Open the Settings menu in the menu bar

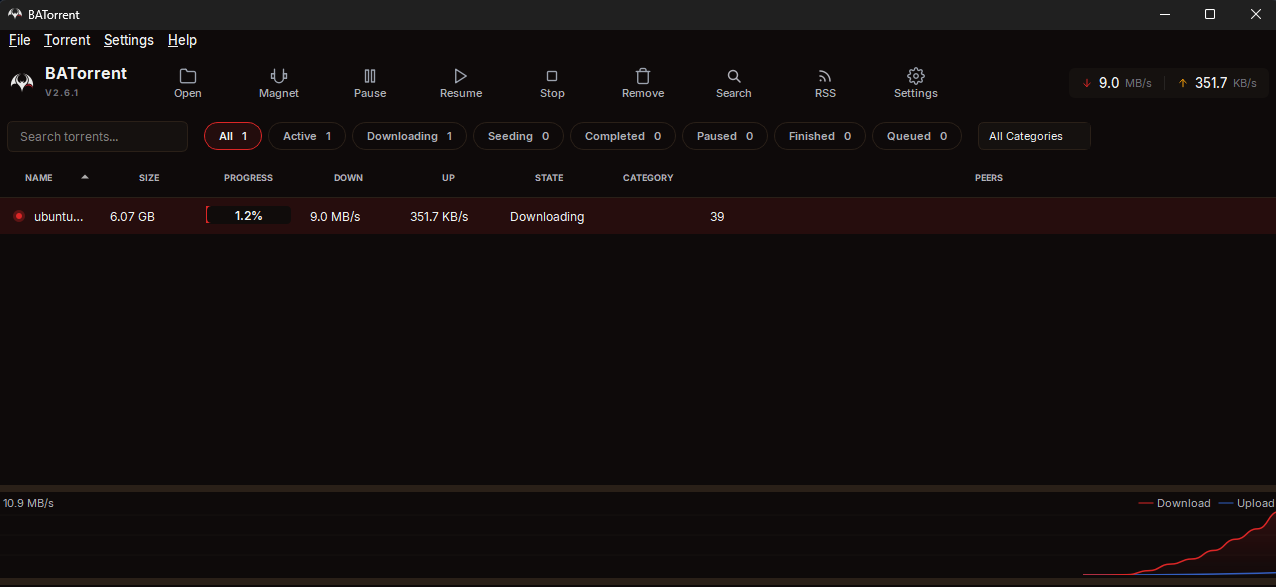tap(129, 40)
